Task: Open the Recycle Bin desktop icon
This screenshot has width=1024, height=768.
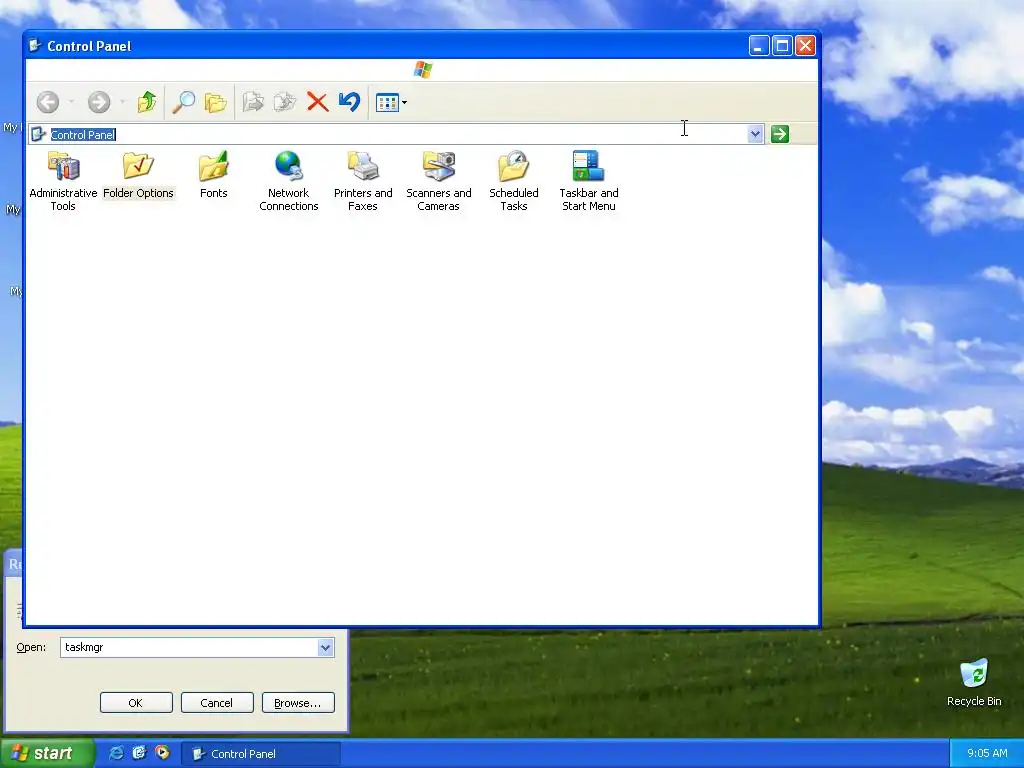Action: 974,683
